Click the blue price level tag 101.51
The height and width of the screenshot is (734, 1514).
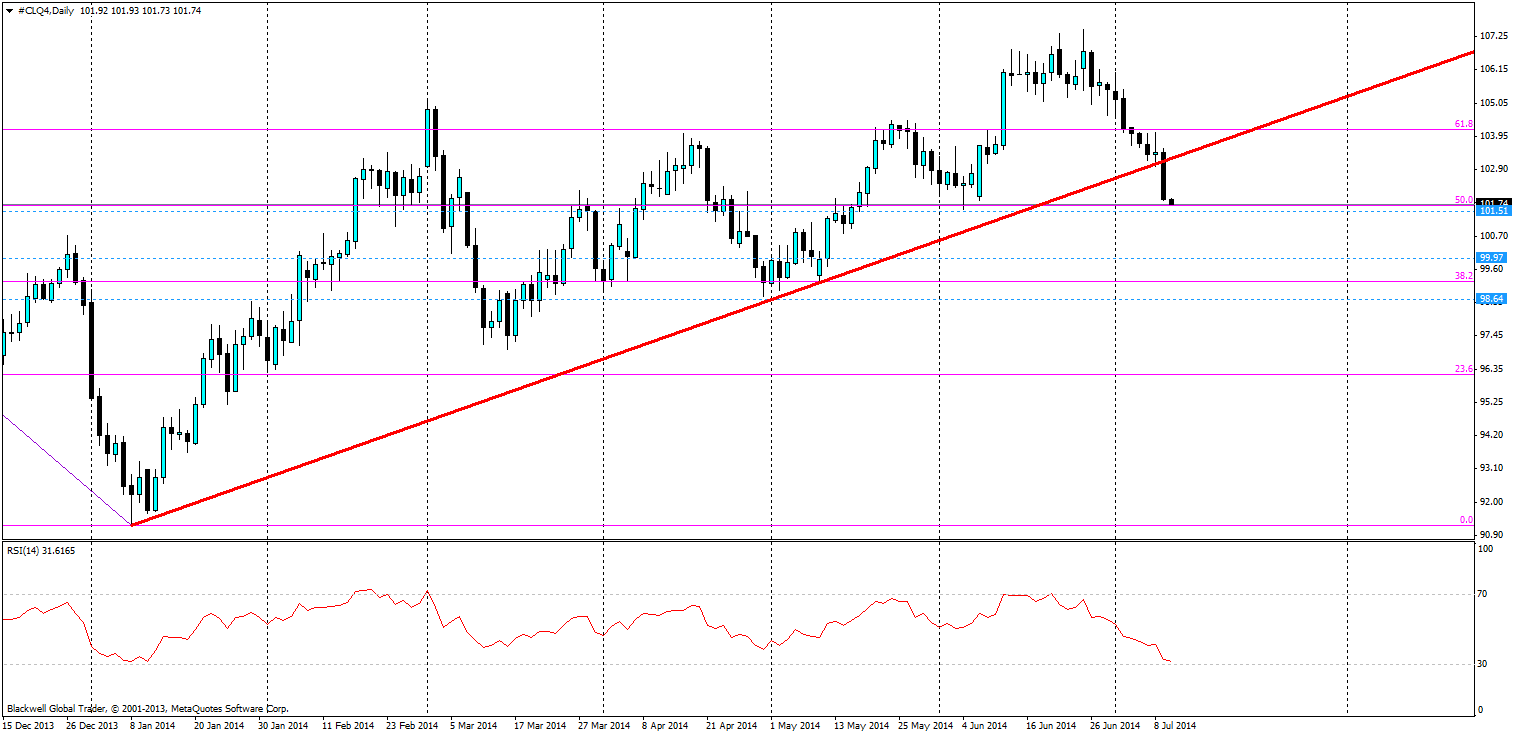[x=1493, y=211]
